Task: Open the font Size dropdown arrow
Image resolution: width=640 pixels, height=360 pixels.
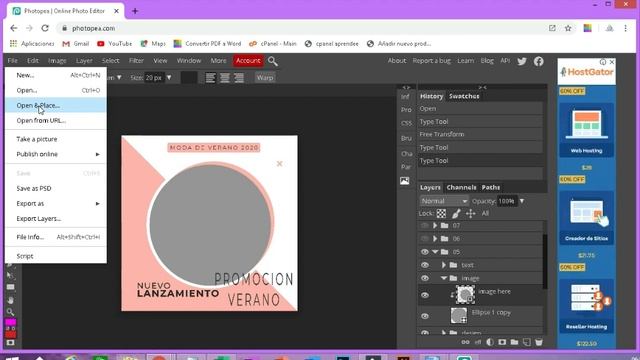Action: [x=169, y=78]
